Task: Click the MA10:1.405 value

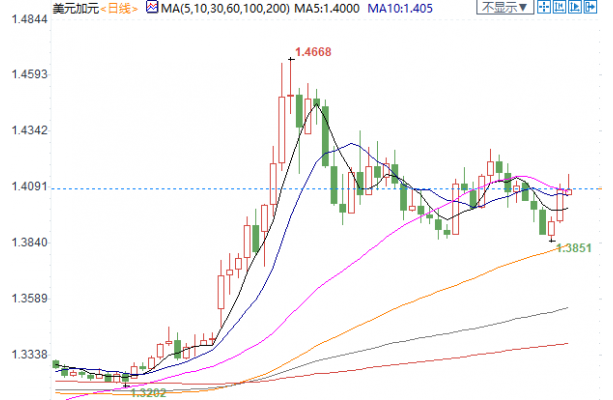Action: pyautogui.click(x=400, y=8)
